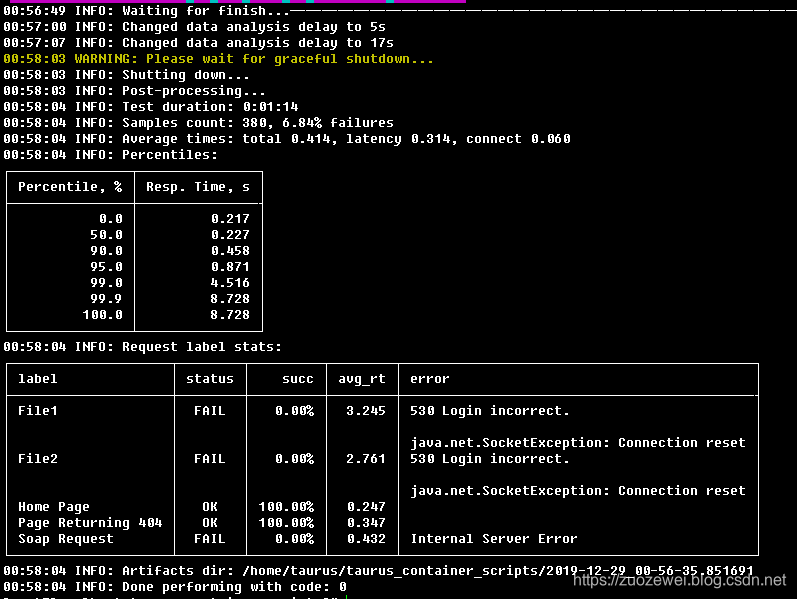This screenshot has width=797, height=599.
Task: Click the 'Waiting for finish...' log line
Action: tap(146, 11)
